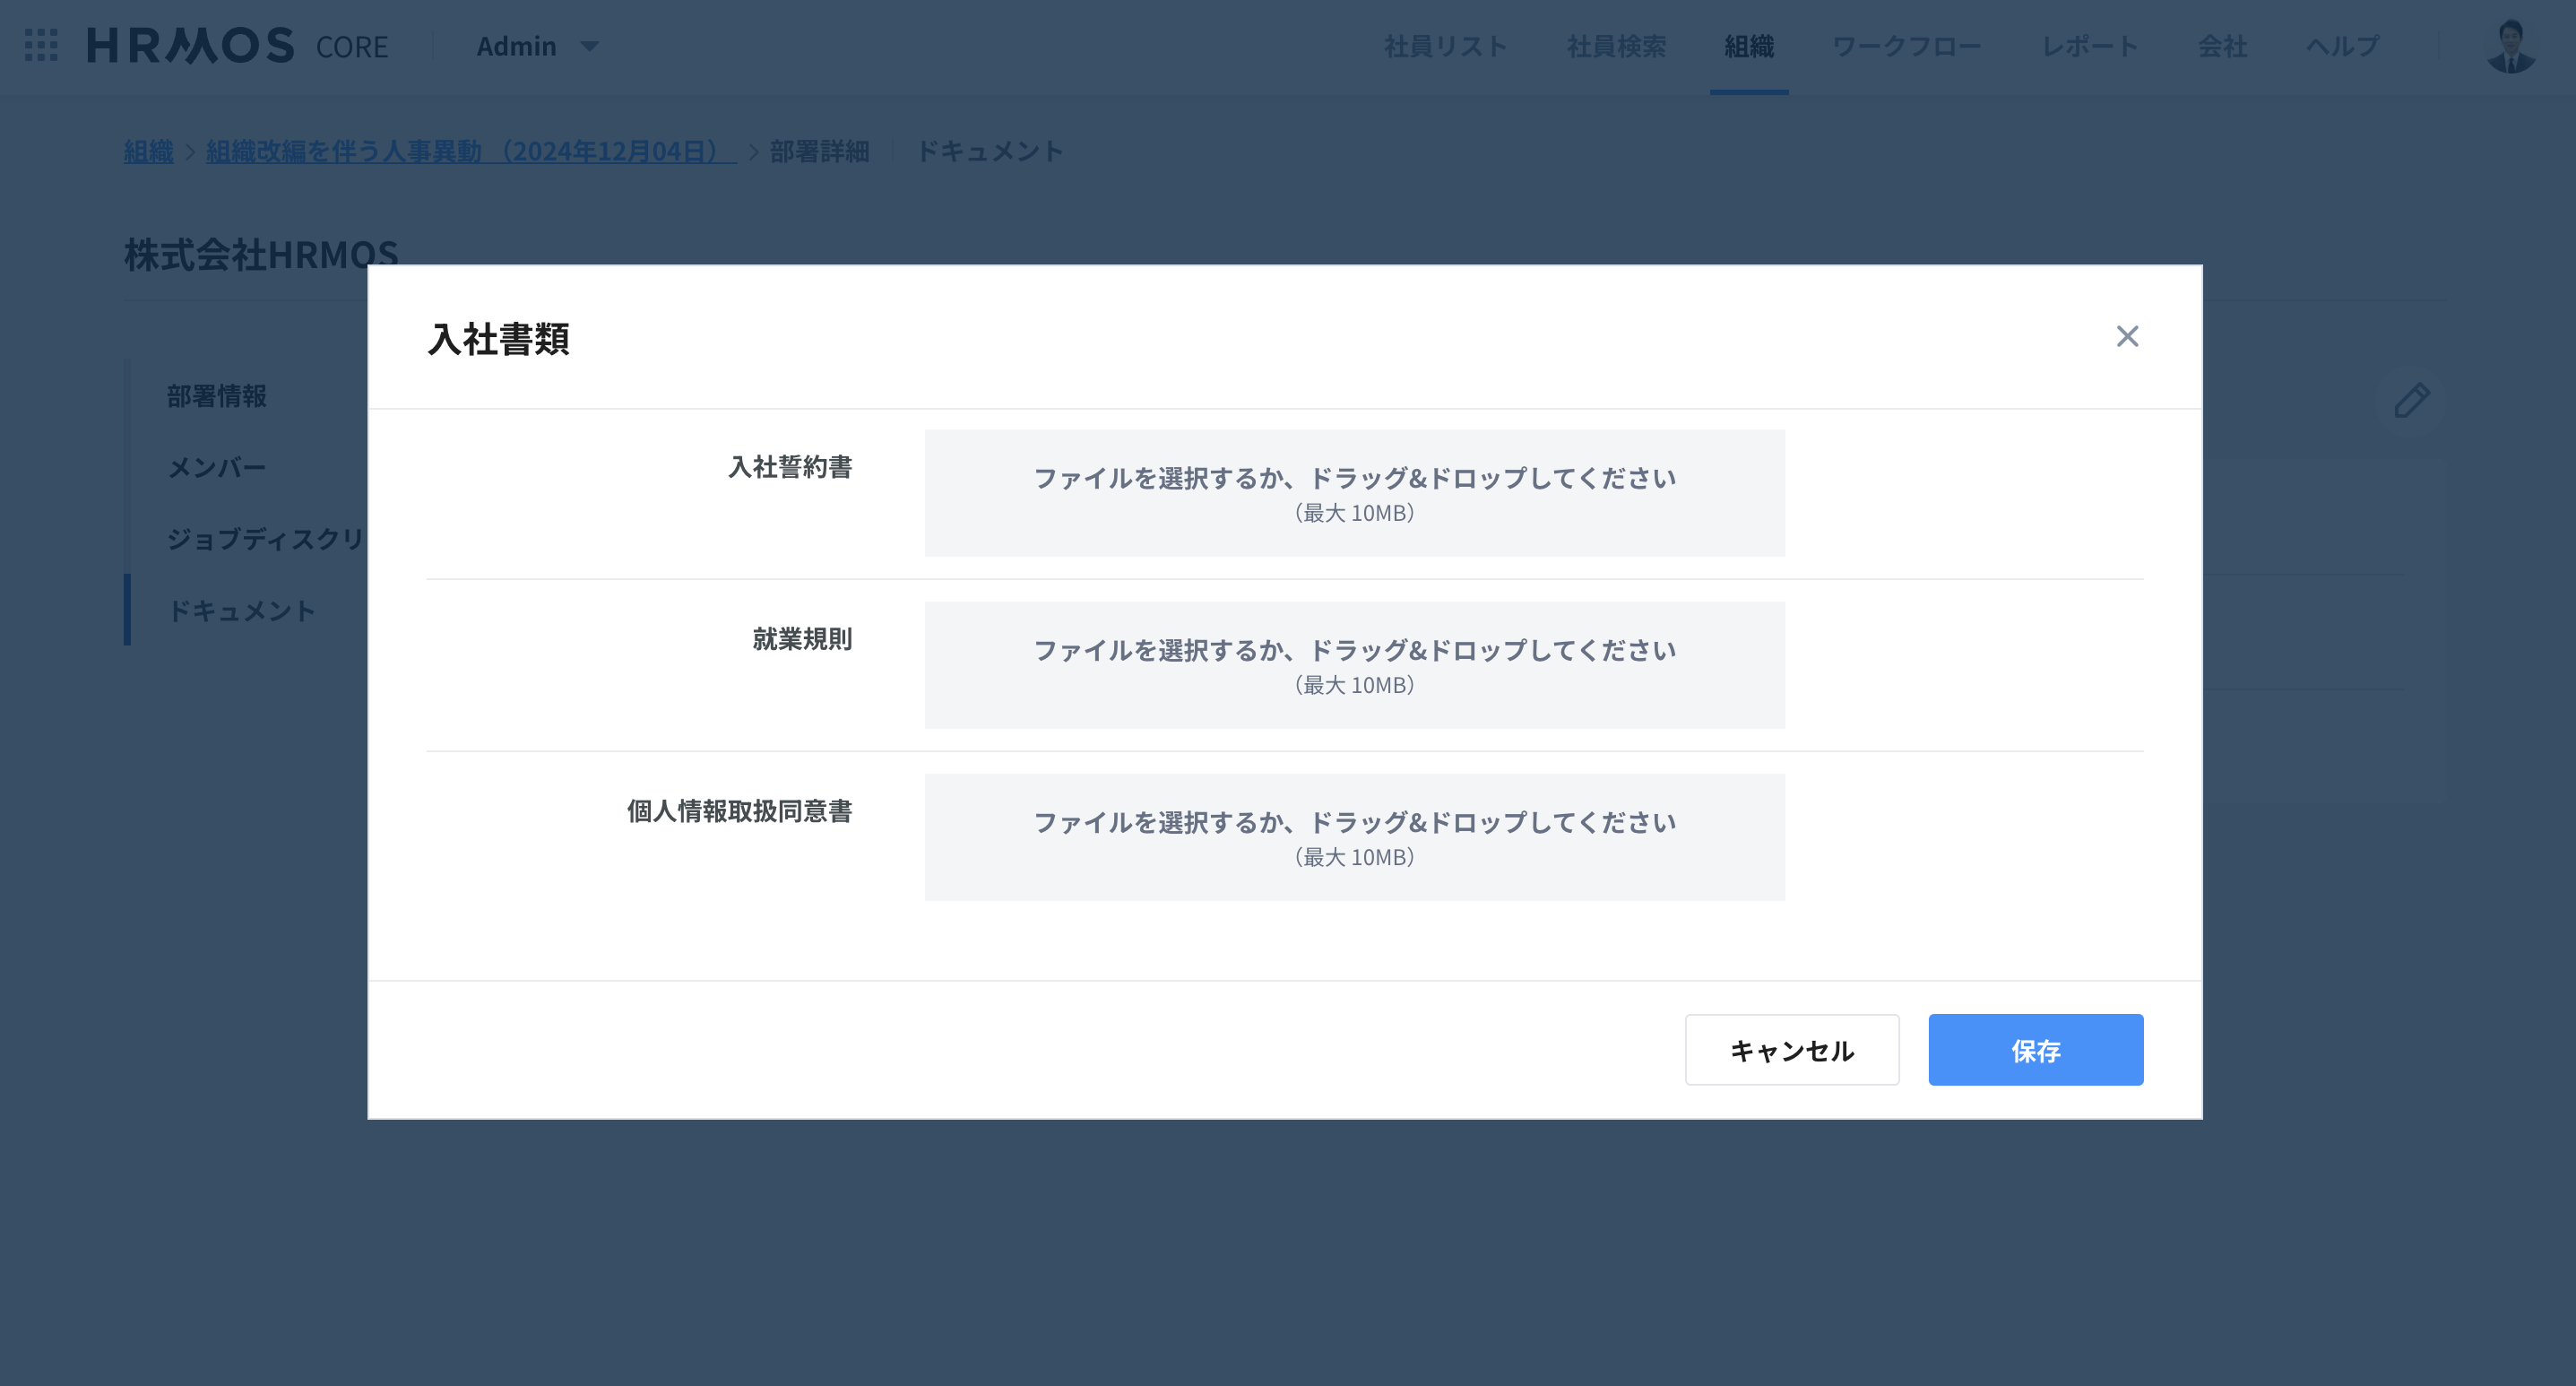Viewport: 2576px width, 1386px height.
Task: Click the 保存 button
Action: (x=2035, y=1050)
